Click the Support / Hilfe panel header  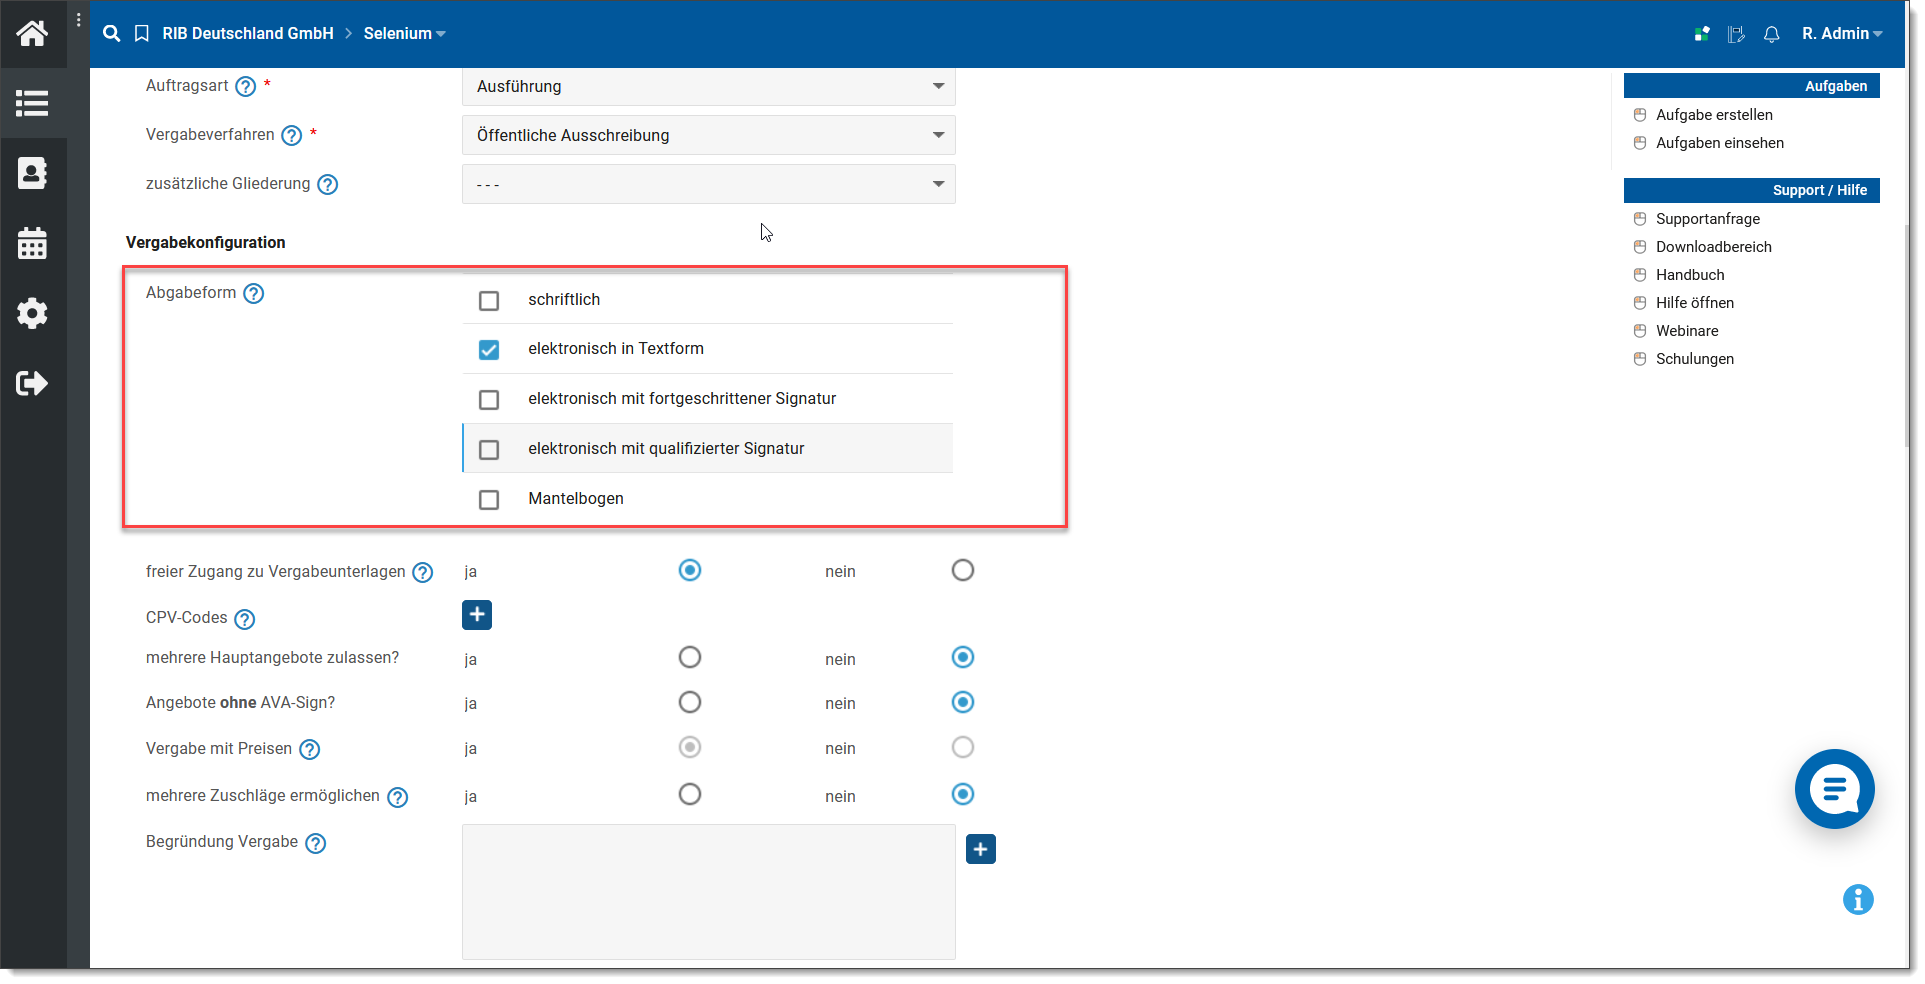pos(1752,190)
